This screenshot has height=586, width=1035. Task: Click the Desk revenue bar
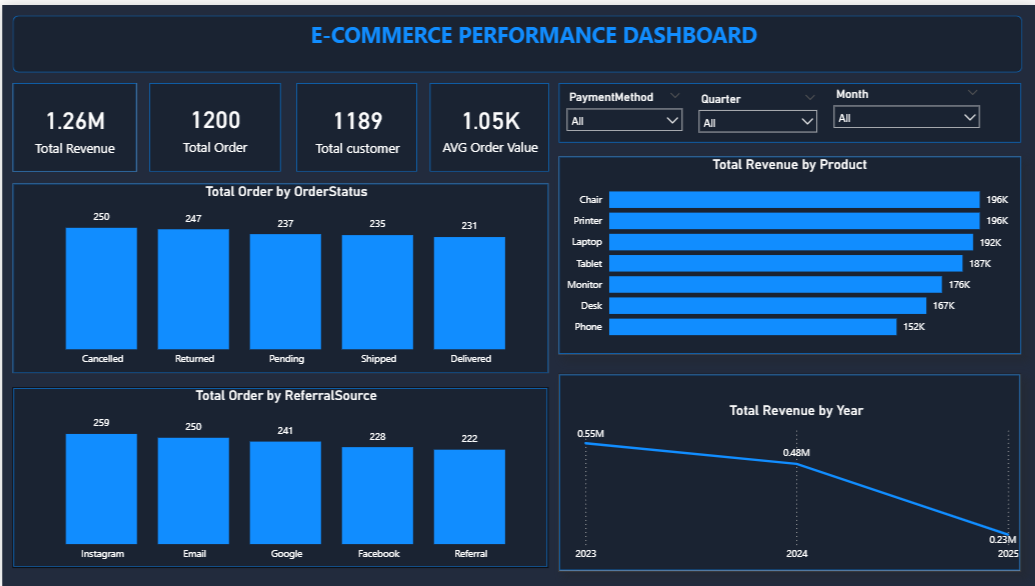(768, 306)
